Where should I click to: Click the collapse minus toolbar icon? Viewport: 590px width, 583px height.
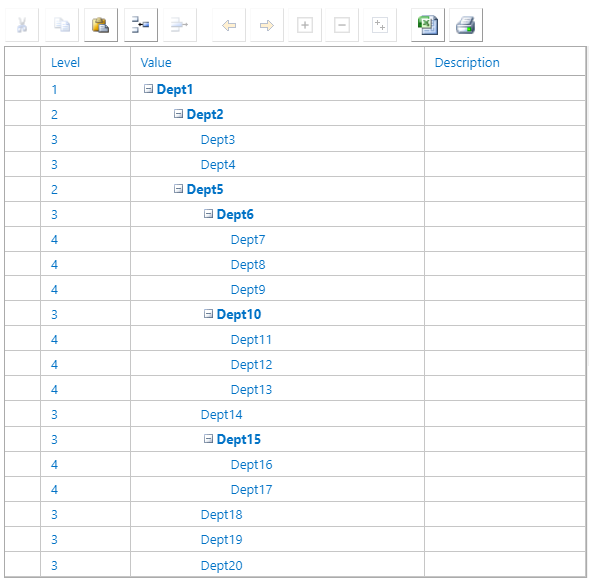pos(342,25)
